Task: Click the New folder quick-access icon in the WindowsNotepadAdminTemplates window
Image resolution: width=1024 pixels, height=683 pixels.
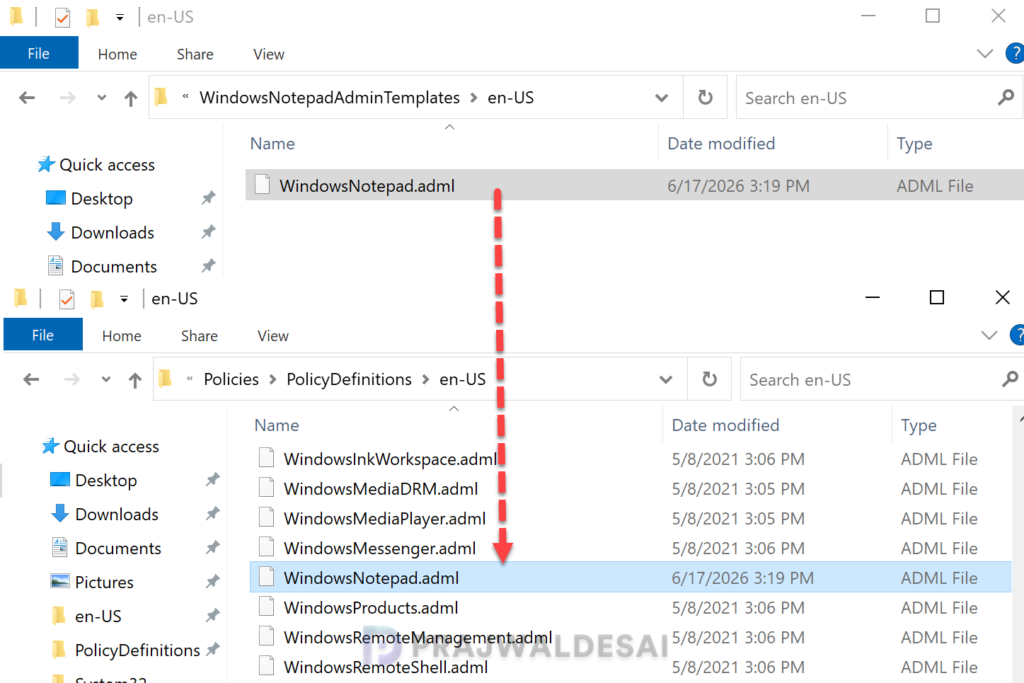Action: coord(93,18)
